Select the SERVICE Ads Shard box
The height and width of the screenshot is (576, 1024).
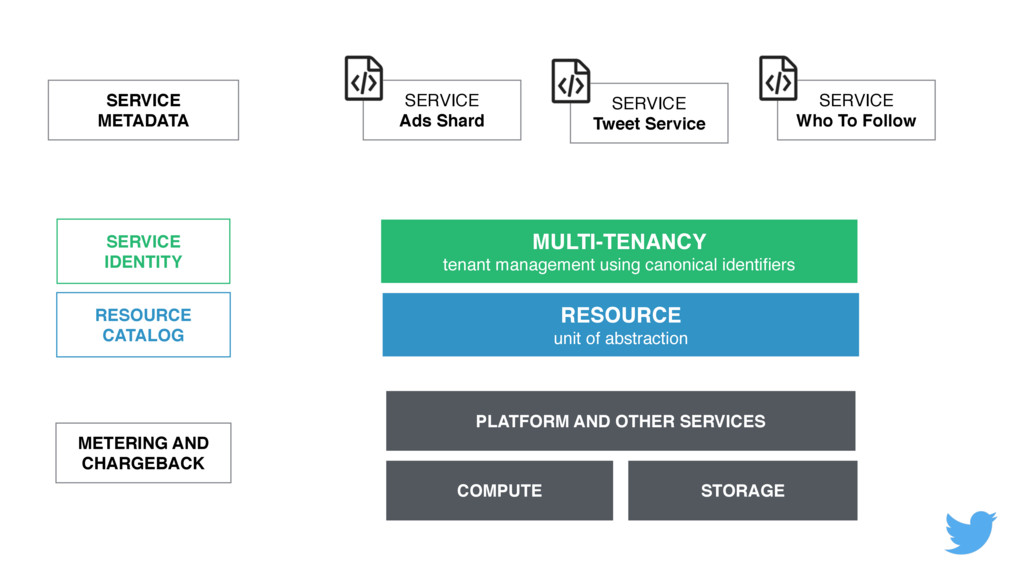[x=442, y=110]
